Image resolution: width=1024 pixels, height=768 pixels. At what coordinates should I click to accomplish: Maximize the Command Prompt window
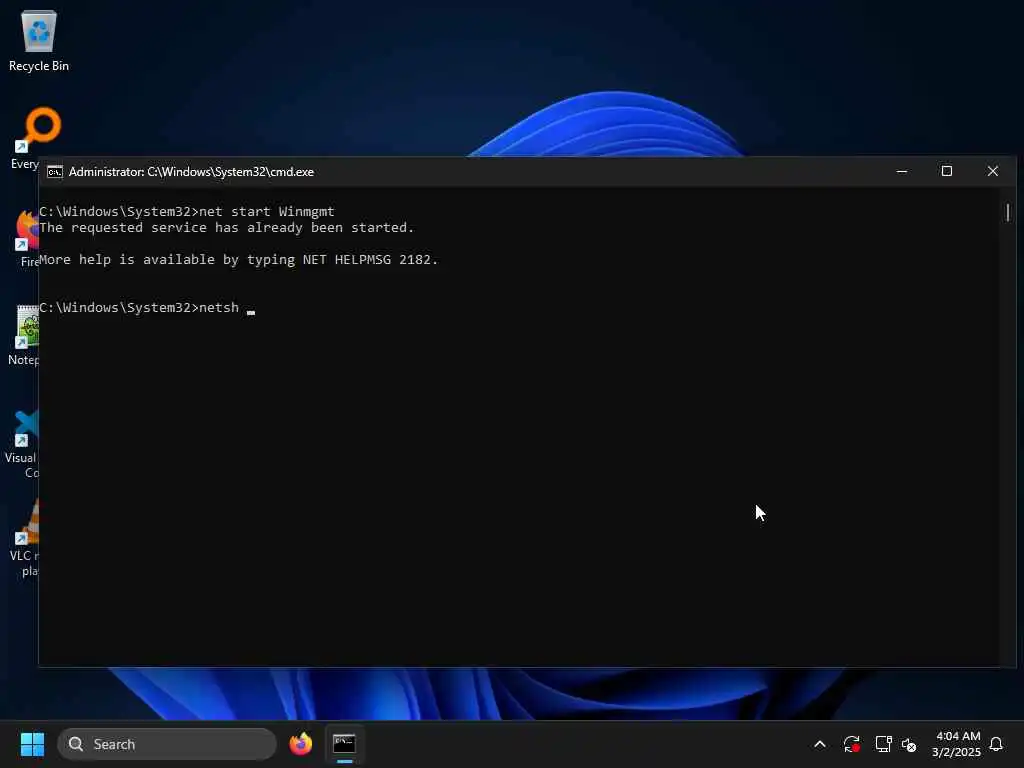tap(947, 171)
